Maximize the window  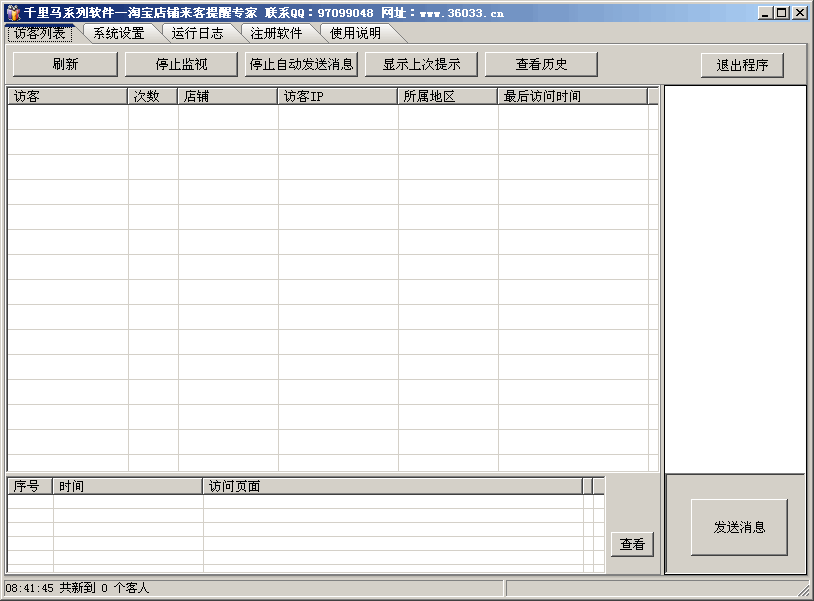[781, 13]
